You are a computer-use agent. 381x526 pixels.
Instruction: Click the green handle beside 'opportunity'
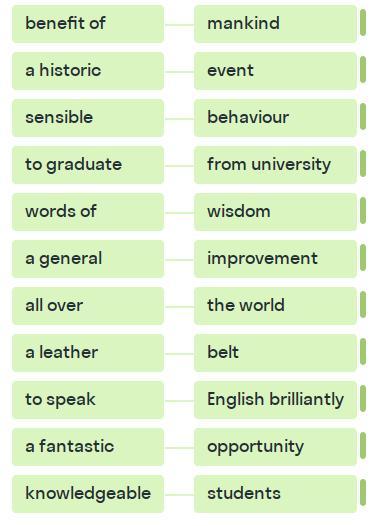click(x=363, y=445)
